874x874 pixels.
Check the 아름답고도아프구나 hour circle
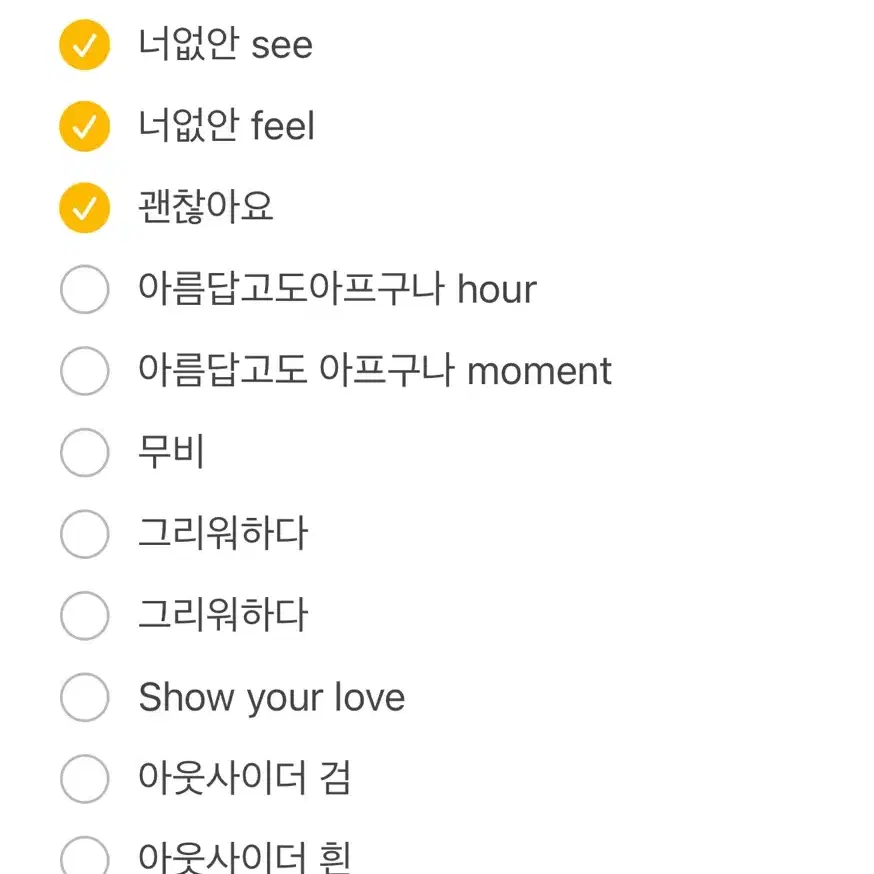pos(85,289)
